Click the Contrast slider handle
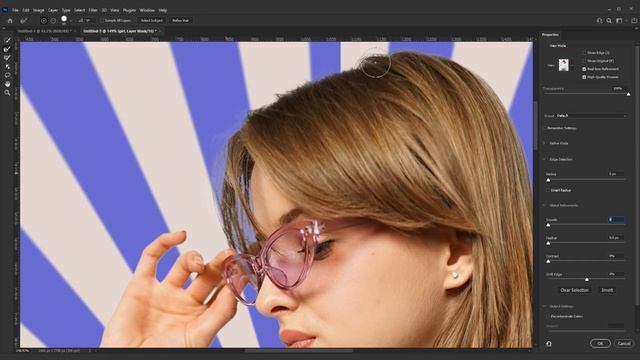Screen dimensions: 640x360 (548, 261)
